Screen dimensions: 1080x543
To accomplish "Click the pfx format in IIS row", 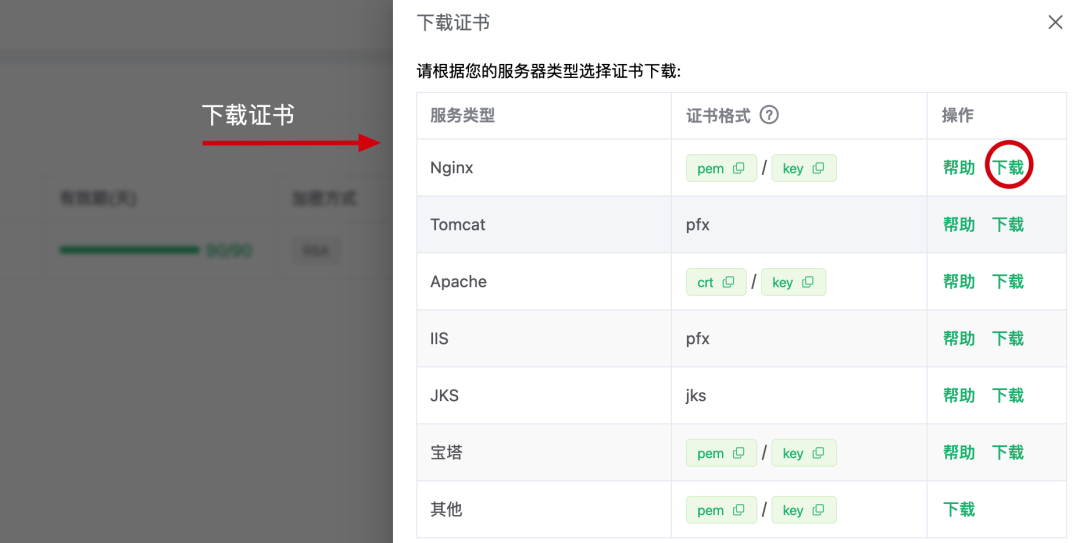I will click(x=698, y=339).
